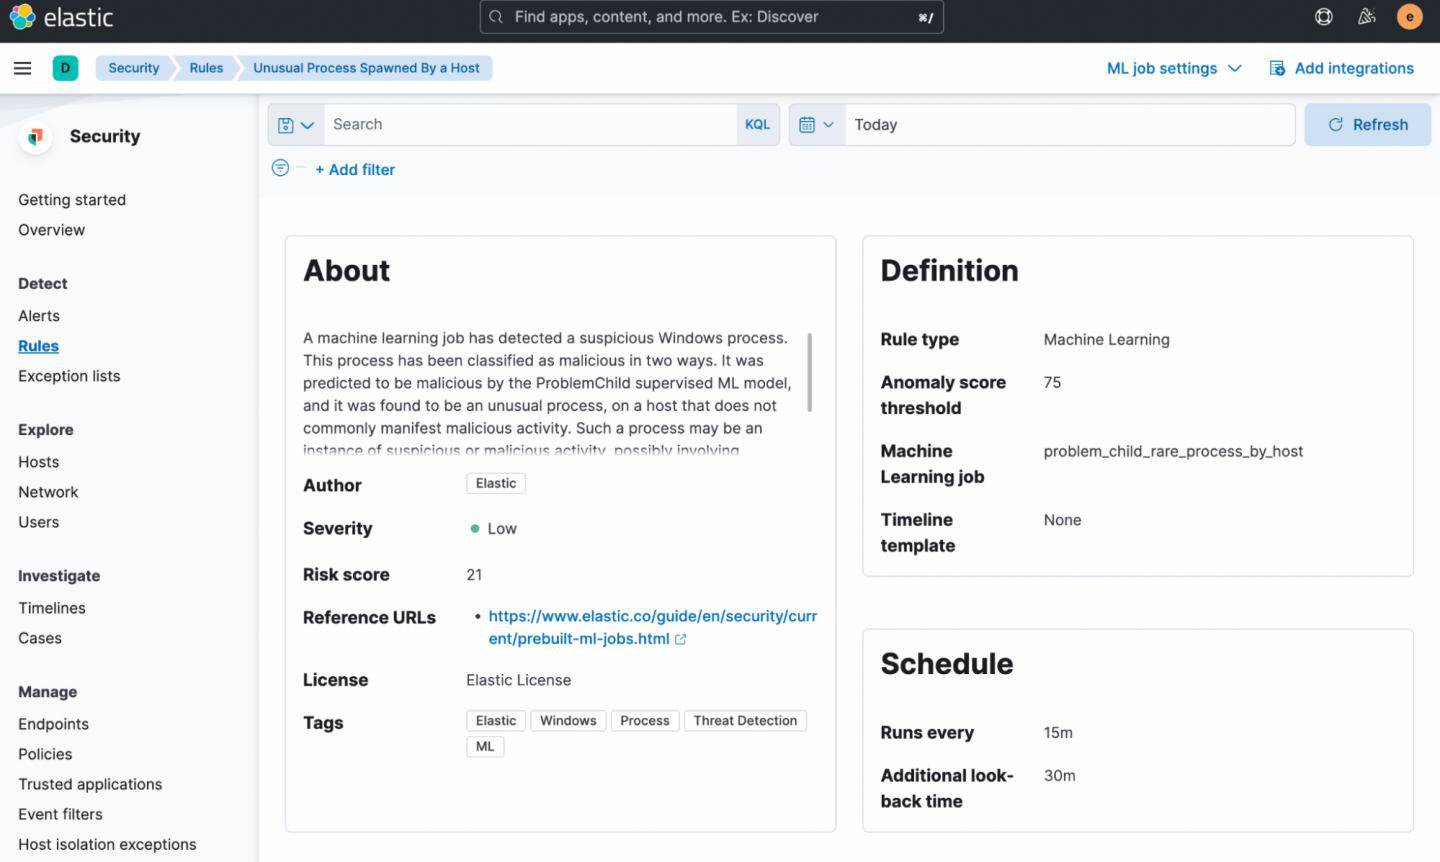Expand the ML job settings dropdown
Viewport: 1440px width, 862px height.
pos(1173,68)
